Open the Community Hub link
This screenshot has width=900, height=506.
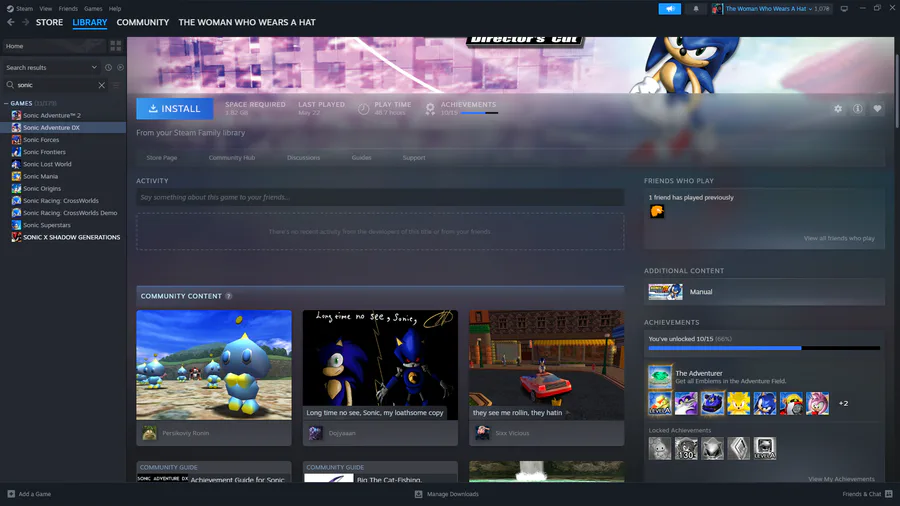click(232, 157)
